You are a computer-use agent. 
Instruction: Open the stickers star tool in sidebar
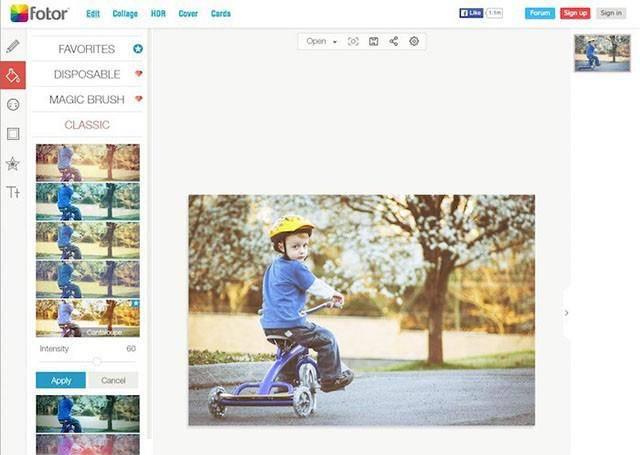[13, 164]
